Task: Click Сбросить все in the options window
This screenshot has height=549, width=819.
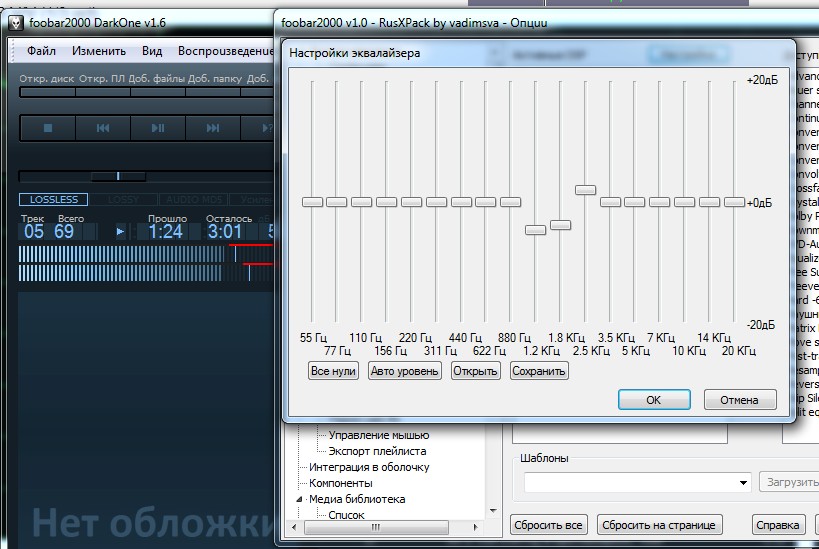Action: [548, 525]
